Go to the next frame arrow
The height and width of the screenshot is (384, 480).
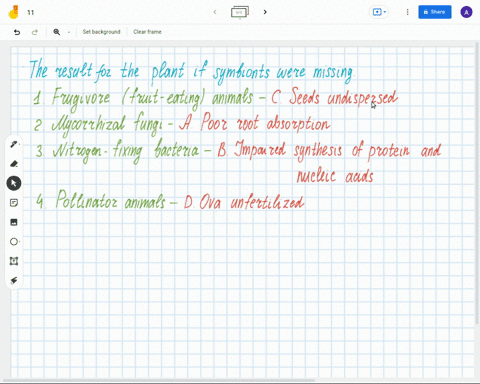coord(265,12)
